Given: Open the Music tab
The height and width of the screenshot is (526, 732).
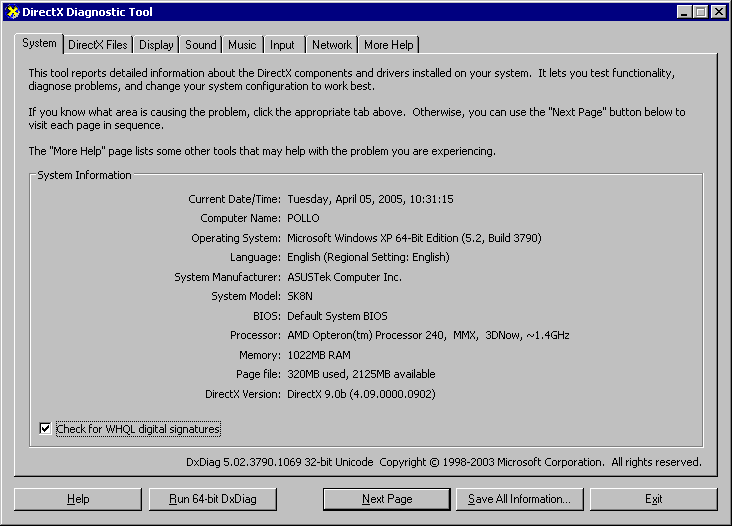Looking at the screenshot, I should coord(242,45).
